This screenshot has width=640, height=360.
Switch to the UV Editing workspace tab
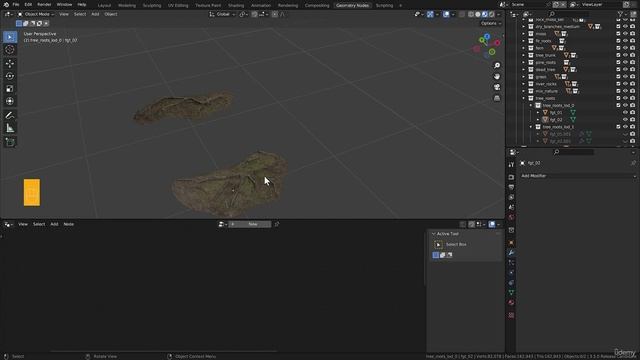click(x=178, y=5)
